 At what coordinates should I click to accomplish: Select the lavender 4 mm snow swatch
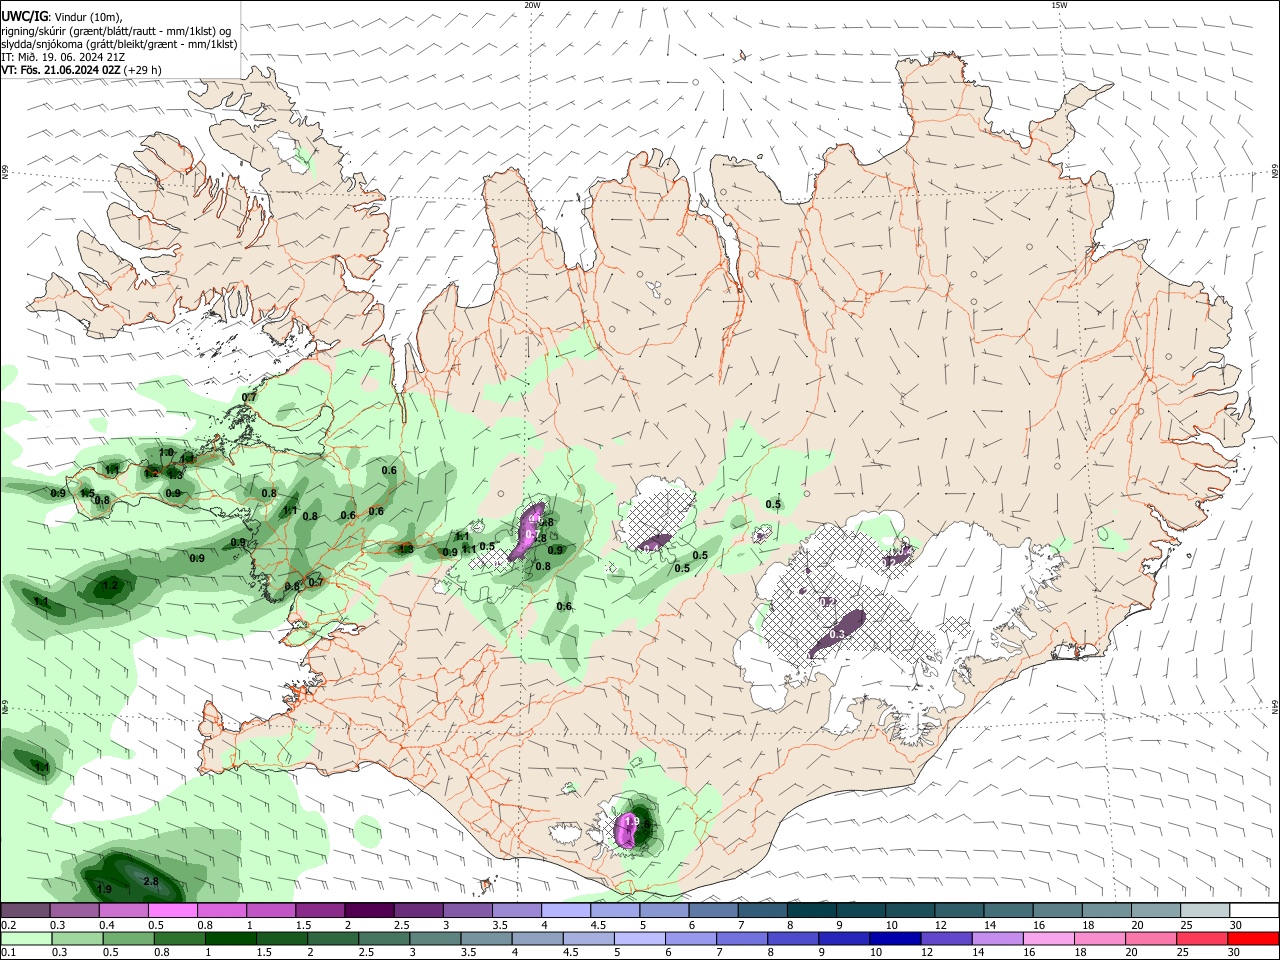(x=567, y=910)
